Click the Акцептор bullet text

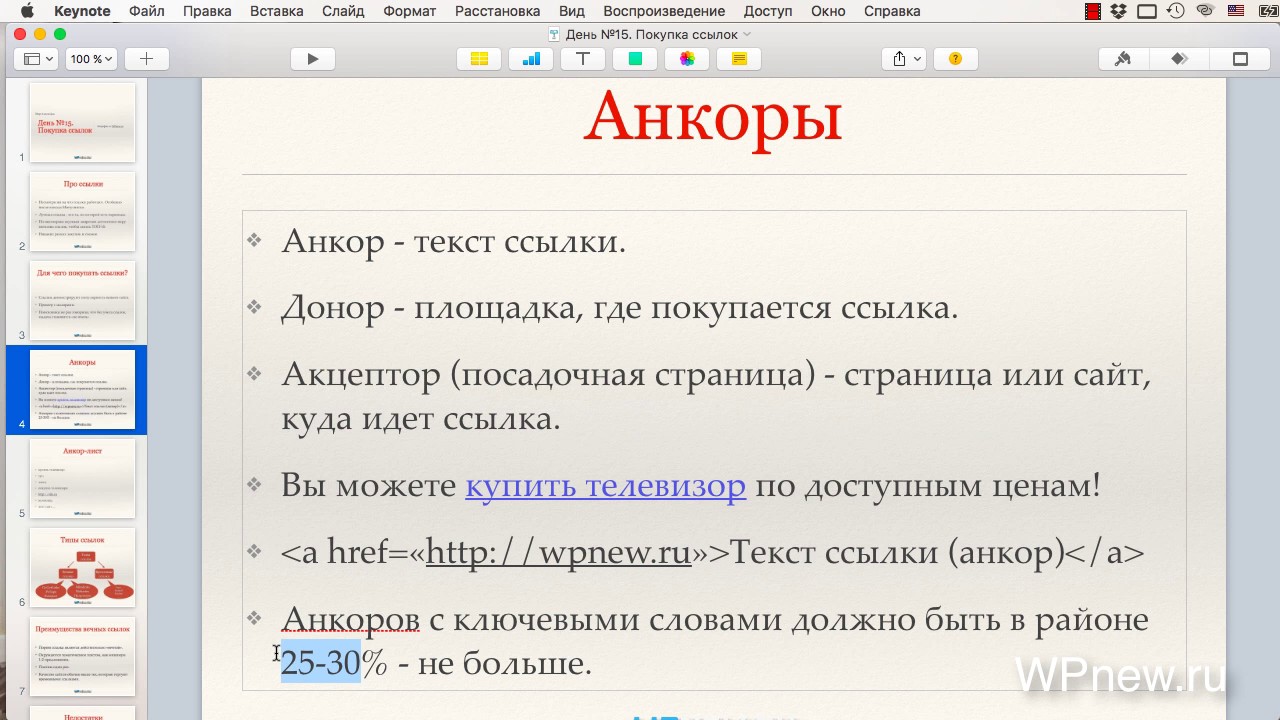(x=716, y=396)
